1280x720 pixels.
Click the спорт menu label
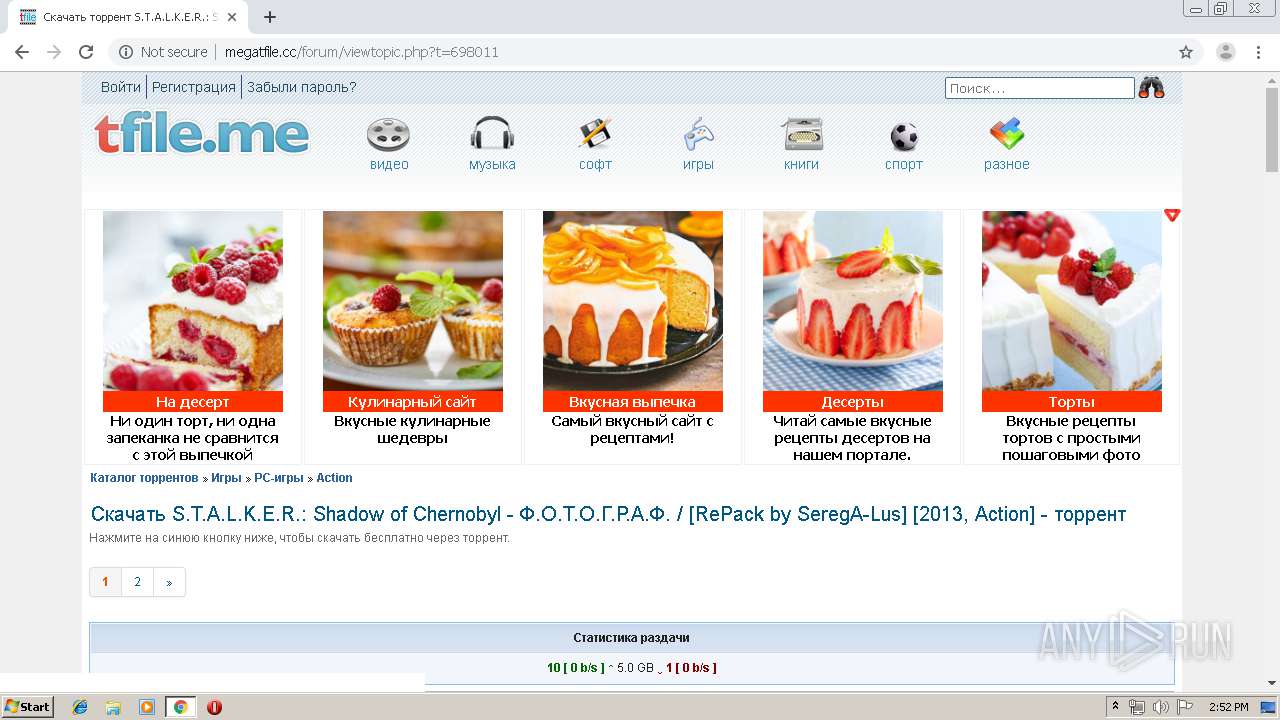coord(904,164)
